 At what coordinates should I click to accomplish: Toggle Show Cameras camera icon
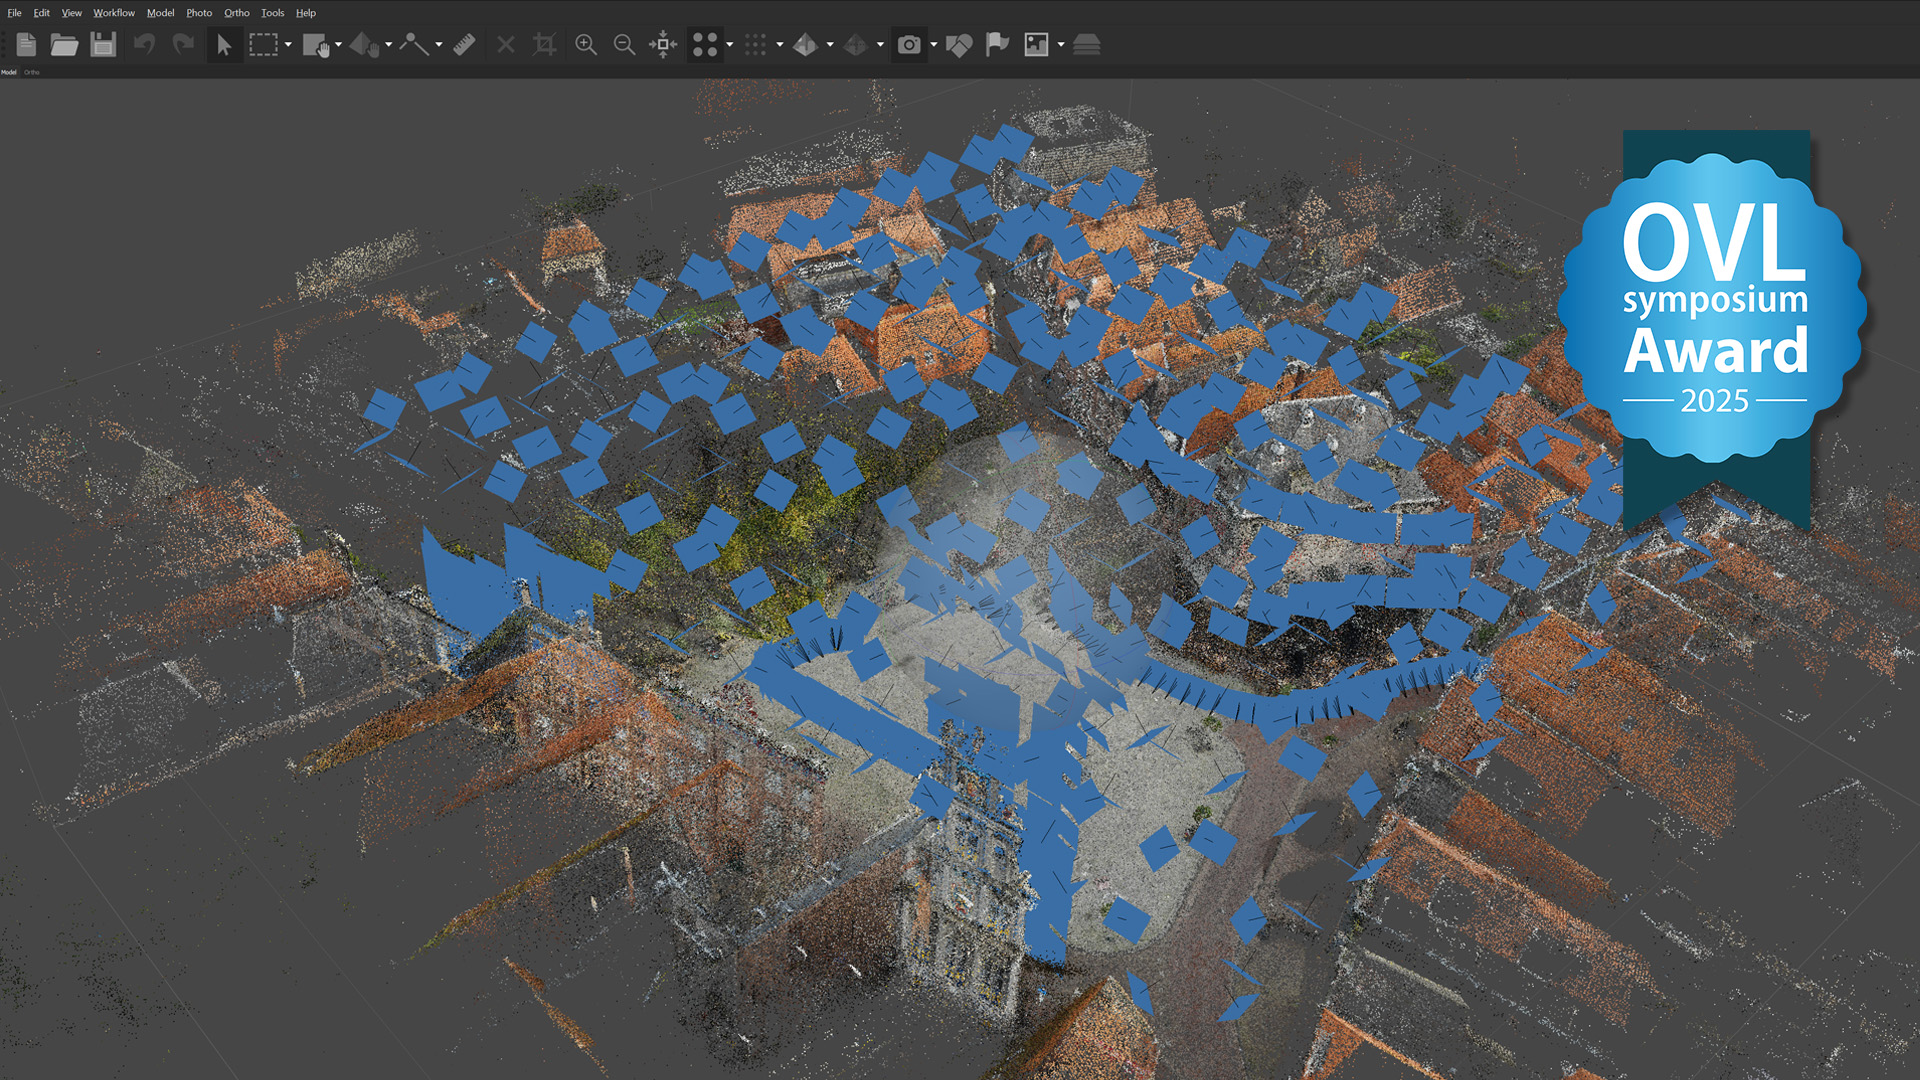(908, 44)
